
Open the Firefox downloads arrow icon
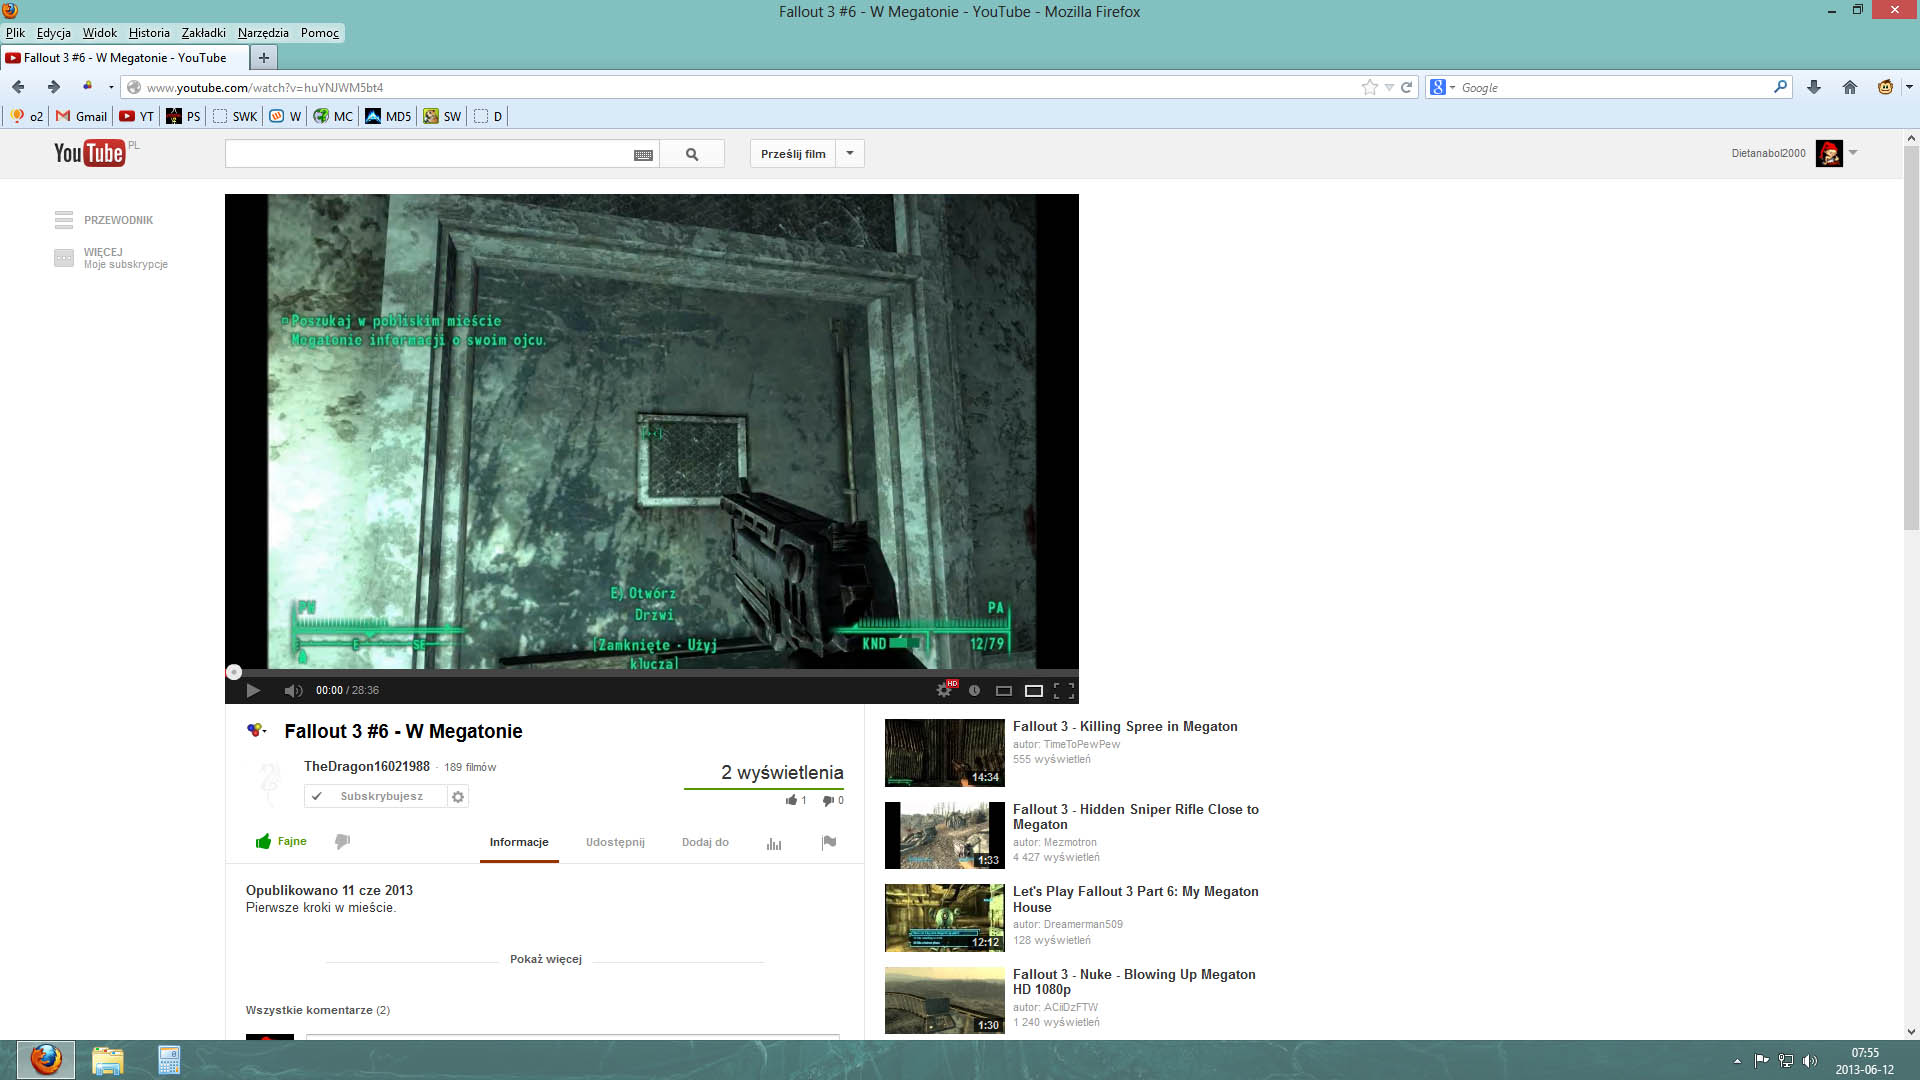tap(1814, 87)
